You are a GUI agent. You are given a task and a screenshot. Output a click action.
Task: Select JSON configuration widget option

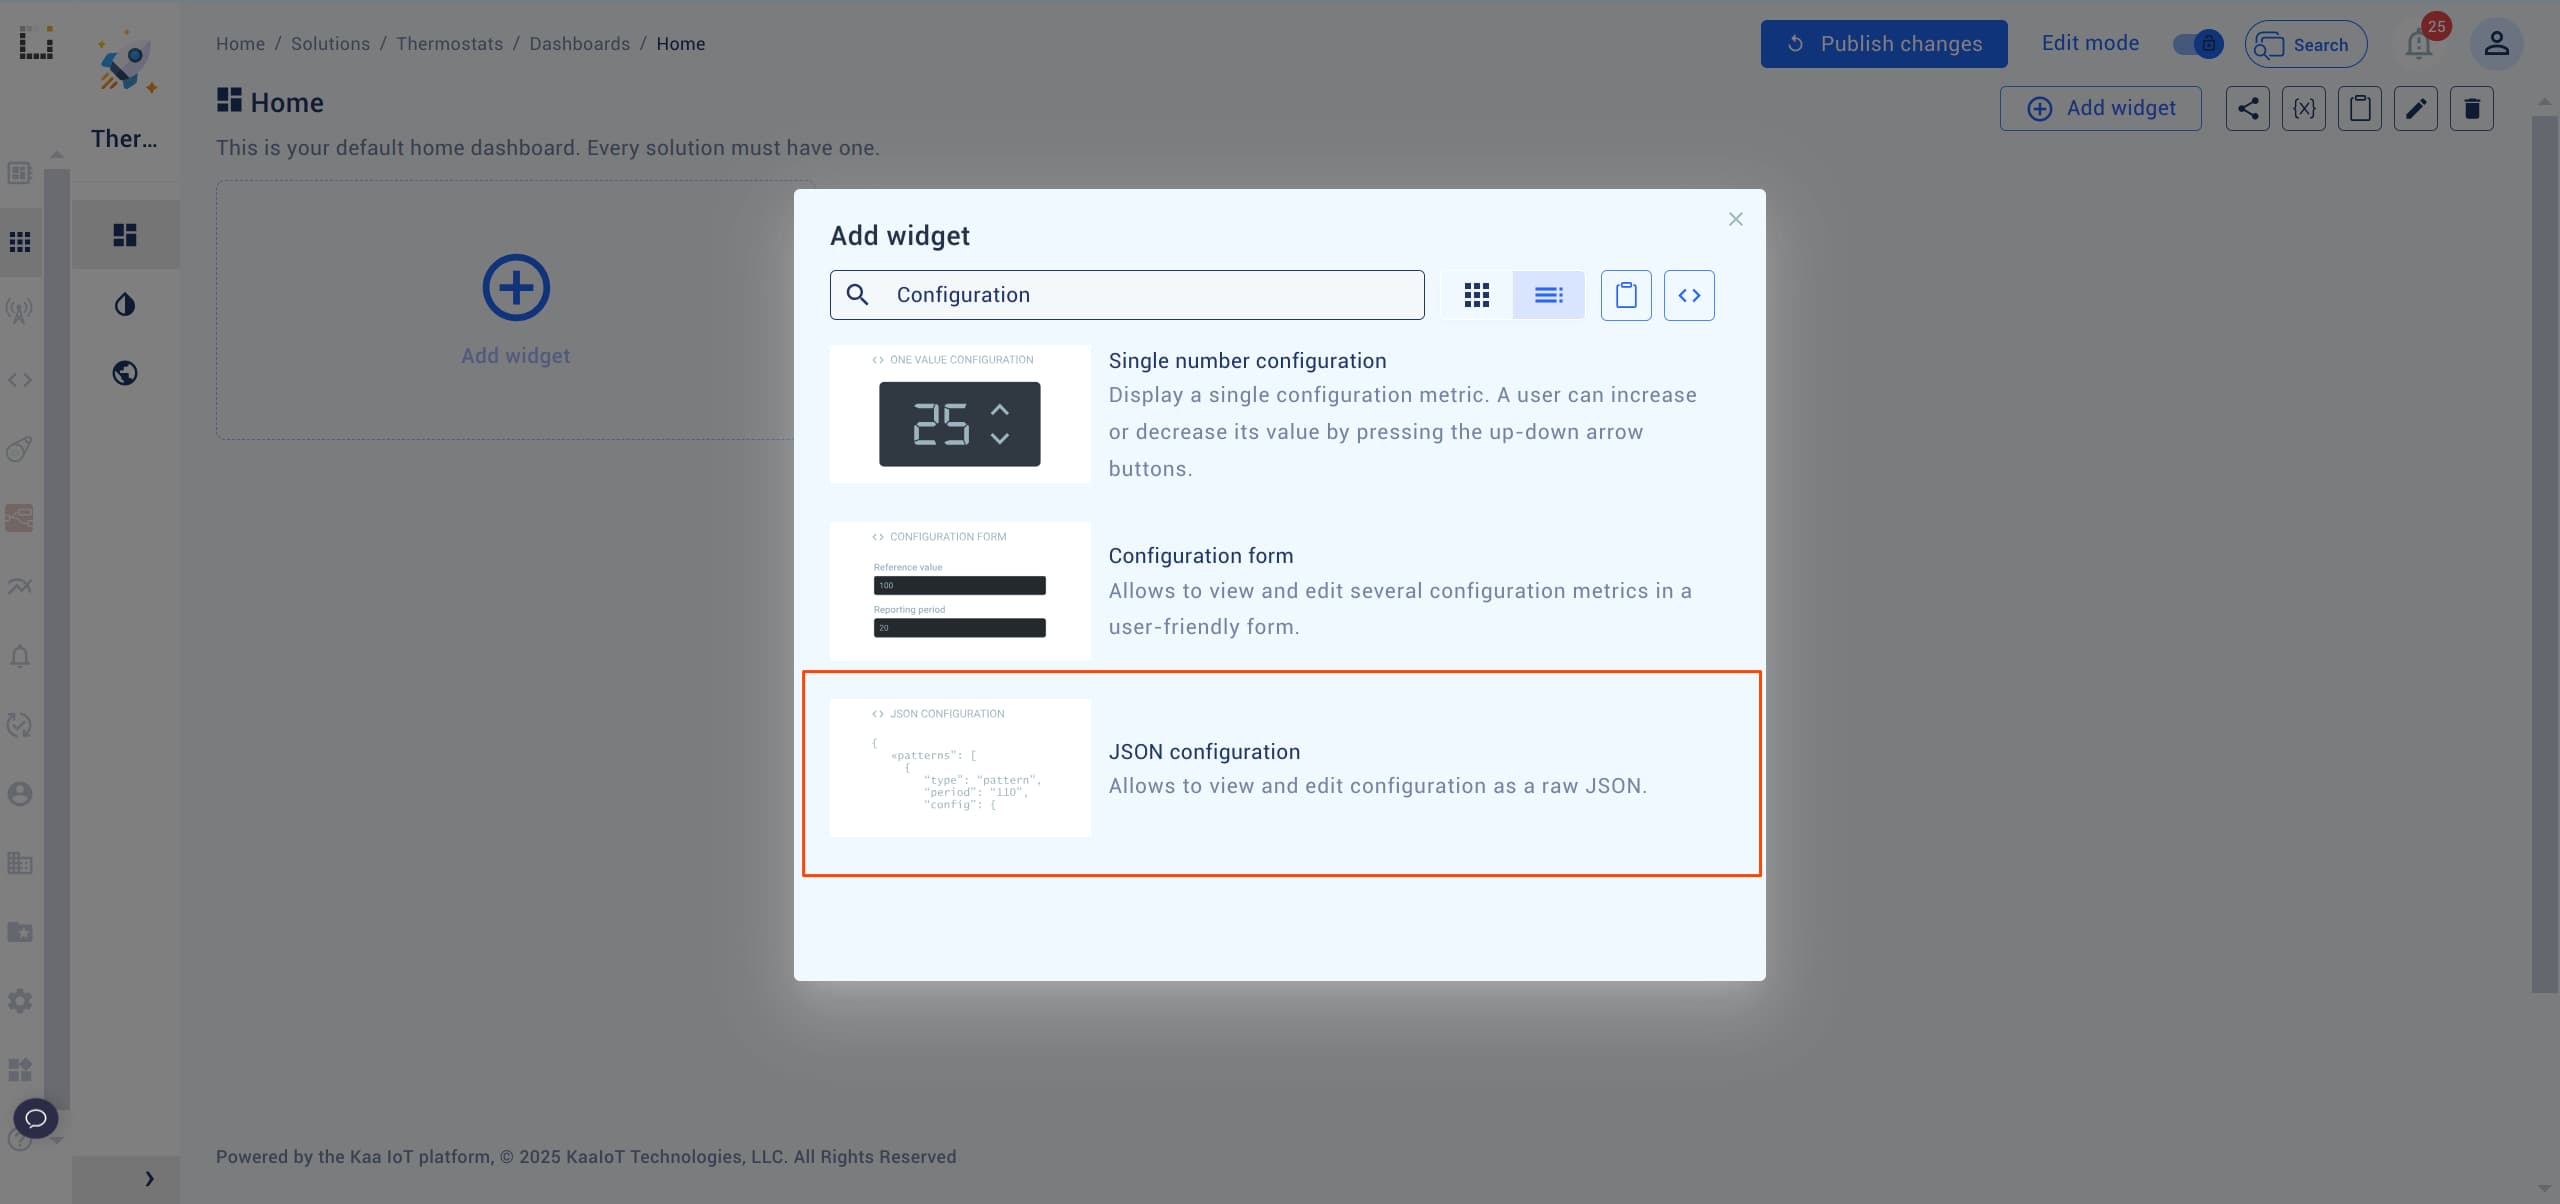[x=1280, y=771]
